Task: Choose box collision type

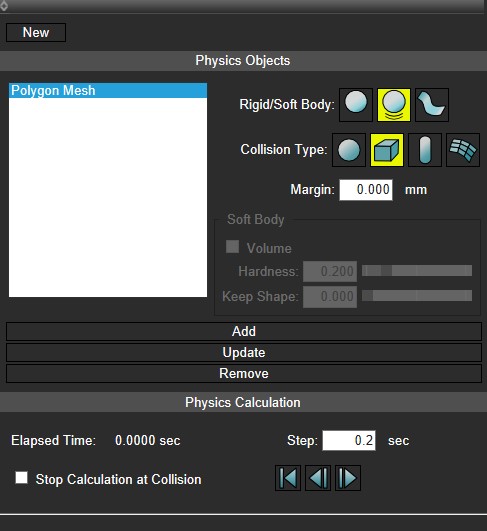Action: [x=387, y=150]
